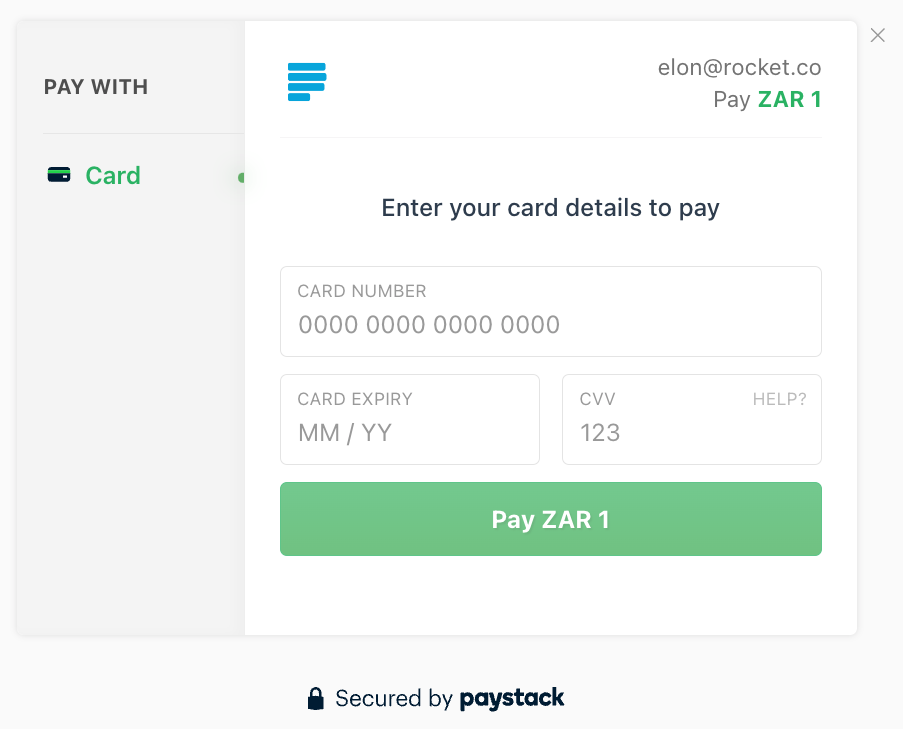Click the PAY WITH sidebar heading
Viewport: 903px width, 729px height.
click(96, 87)
